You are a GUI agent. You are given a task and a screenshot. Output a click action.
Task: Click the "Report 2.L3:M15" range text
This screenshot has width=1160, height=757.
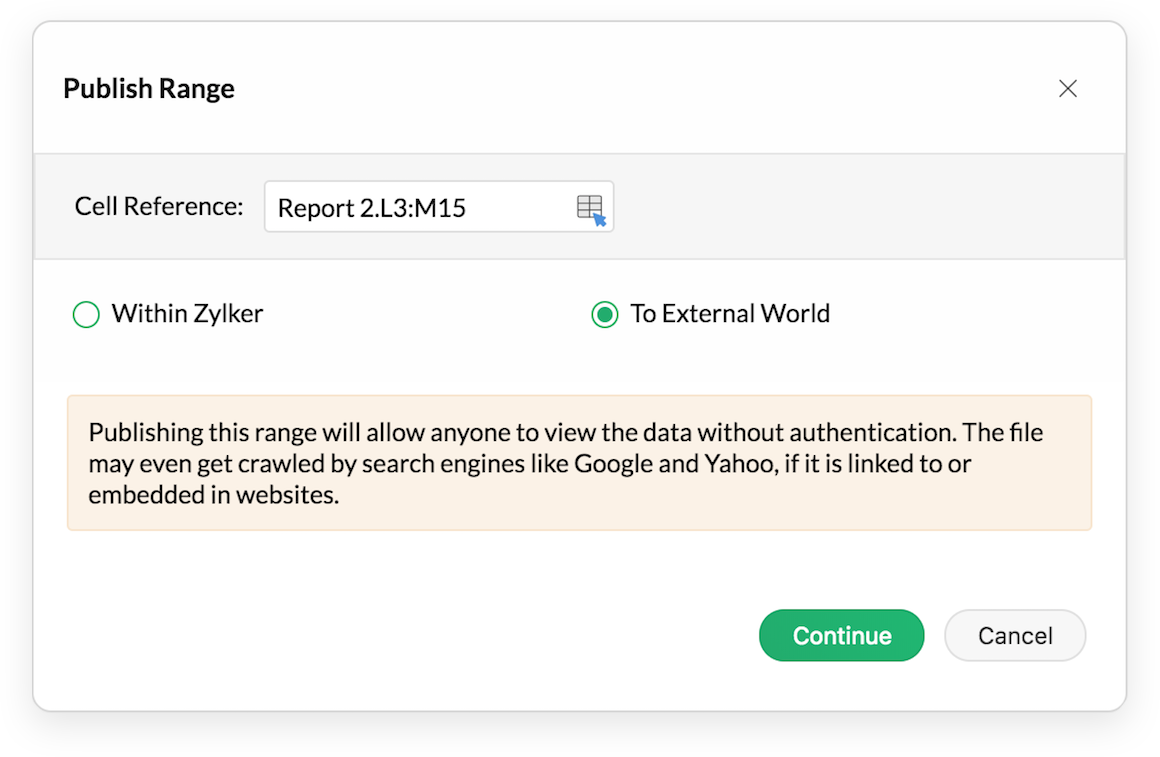(372, 208)
